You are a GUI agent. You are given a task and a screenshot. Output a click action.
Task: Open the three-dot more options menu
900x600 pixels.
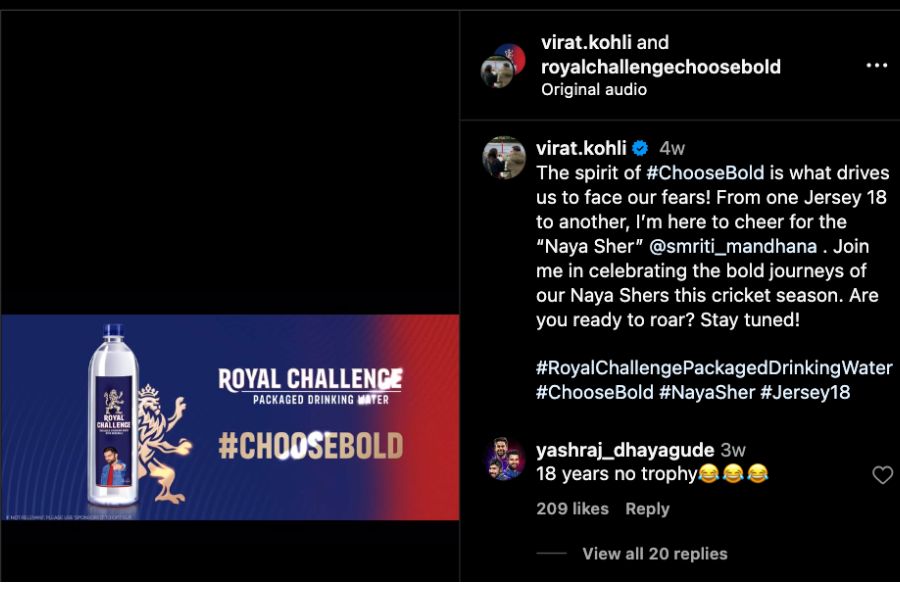tap(876, 66)
